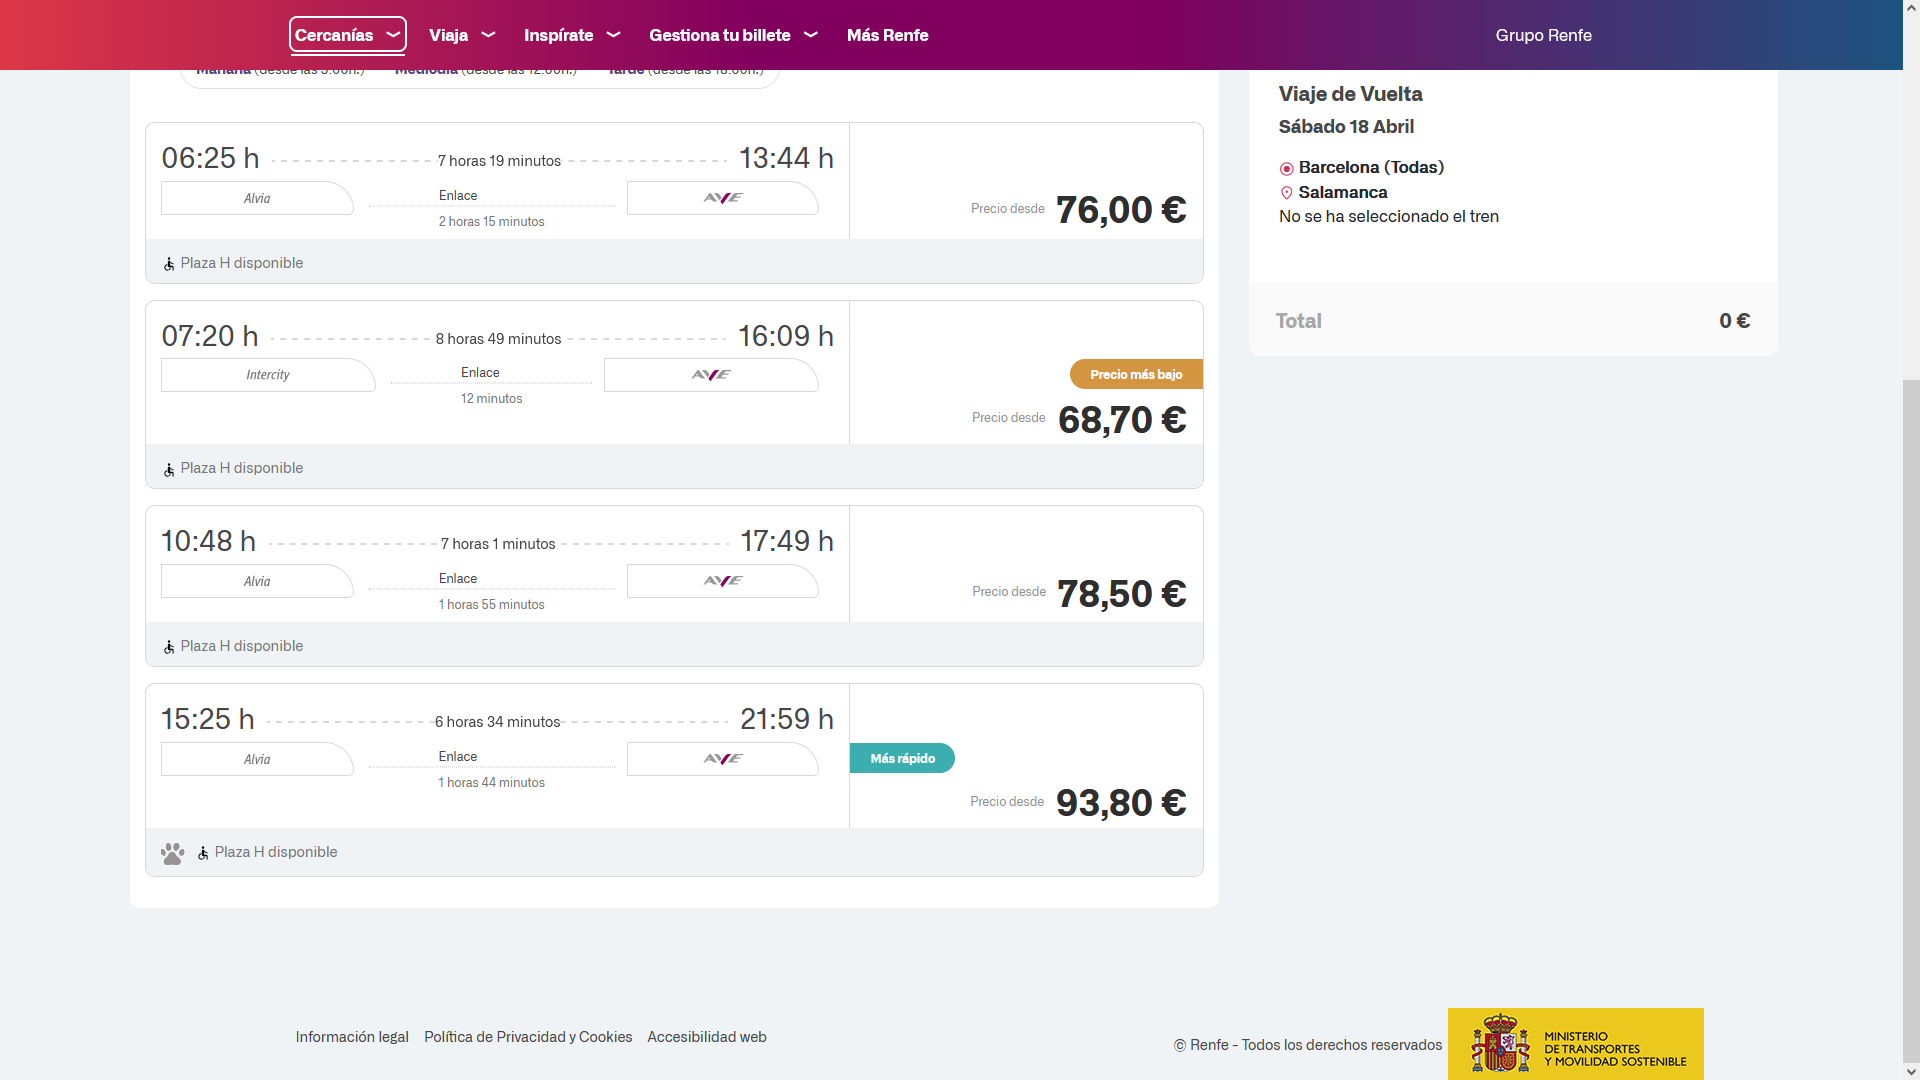
Task: Click the Ministerio de Transportes logo
Action: pyautogui.click(x=1575, y=1044)
